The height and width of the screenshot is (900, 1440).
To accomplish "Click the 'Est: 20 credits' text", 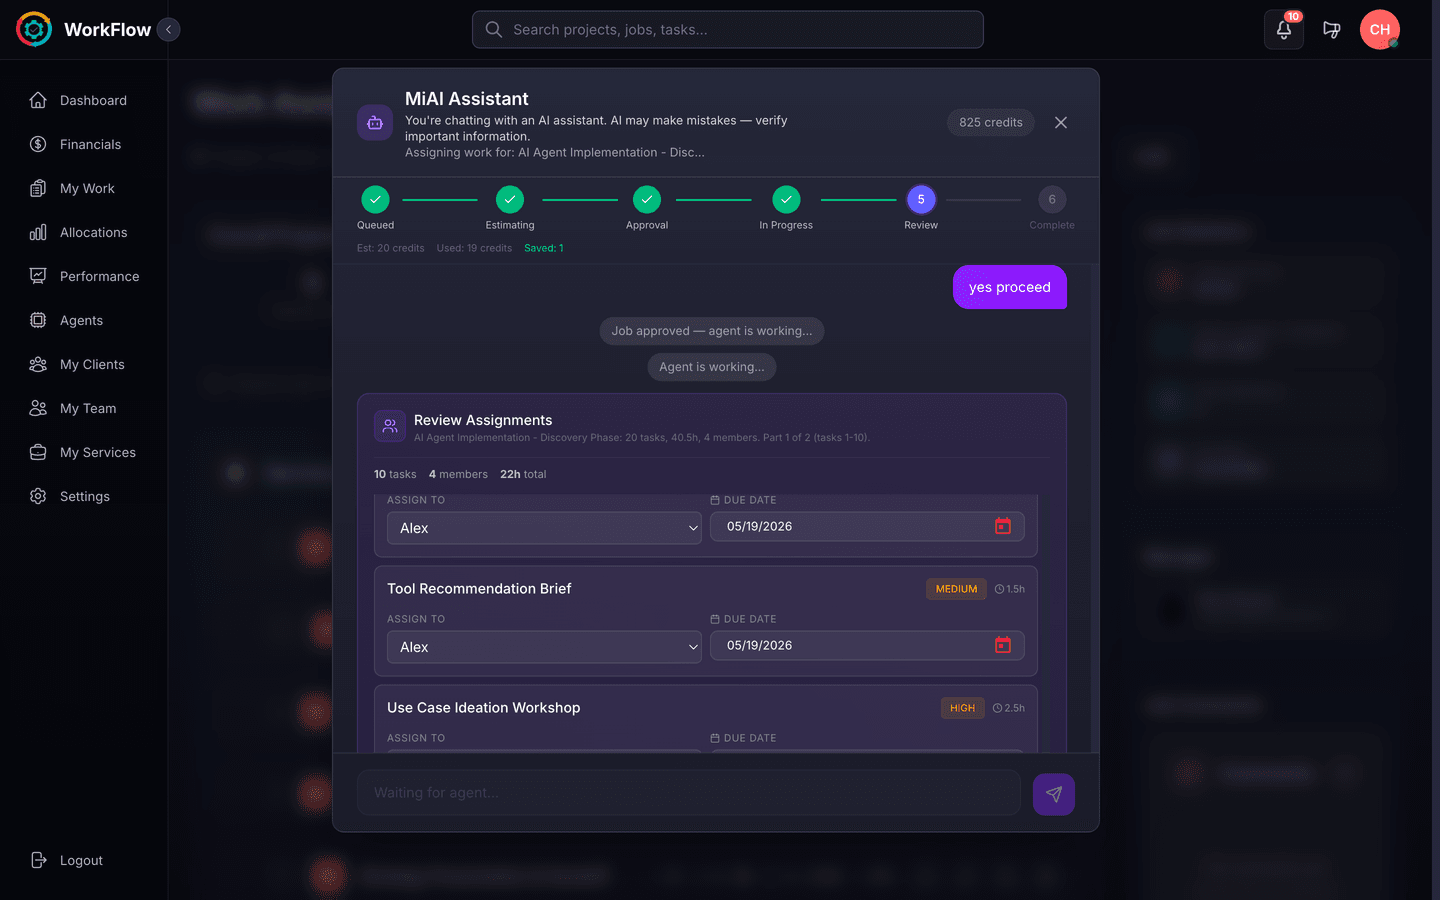I will (x=390, y=248).
